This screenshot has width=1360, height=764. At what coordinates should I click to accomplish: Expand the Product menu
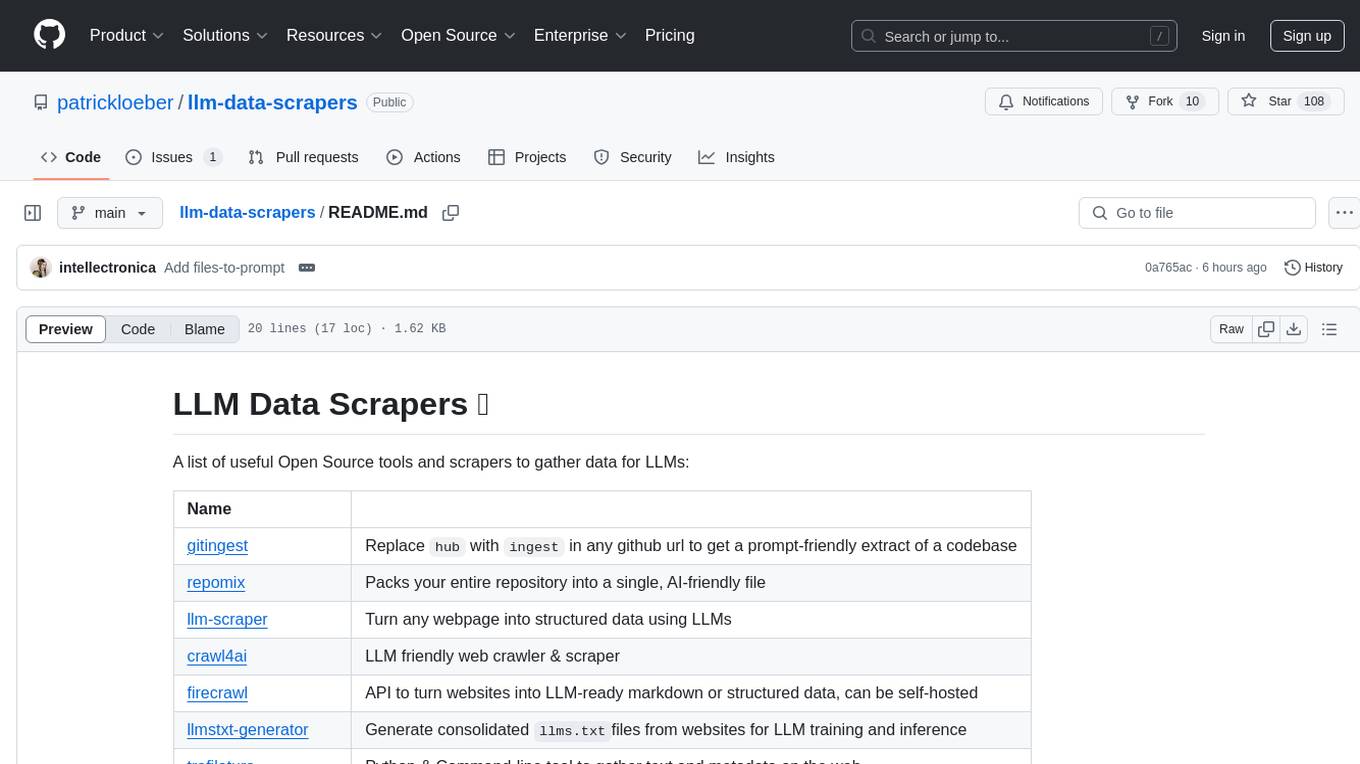(x=127, y=35)
